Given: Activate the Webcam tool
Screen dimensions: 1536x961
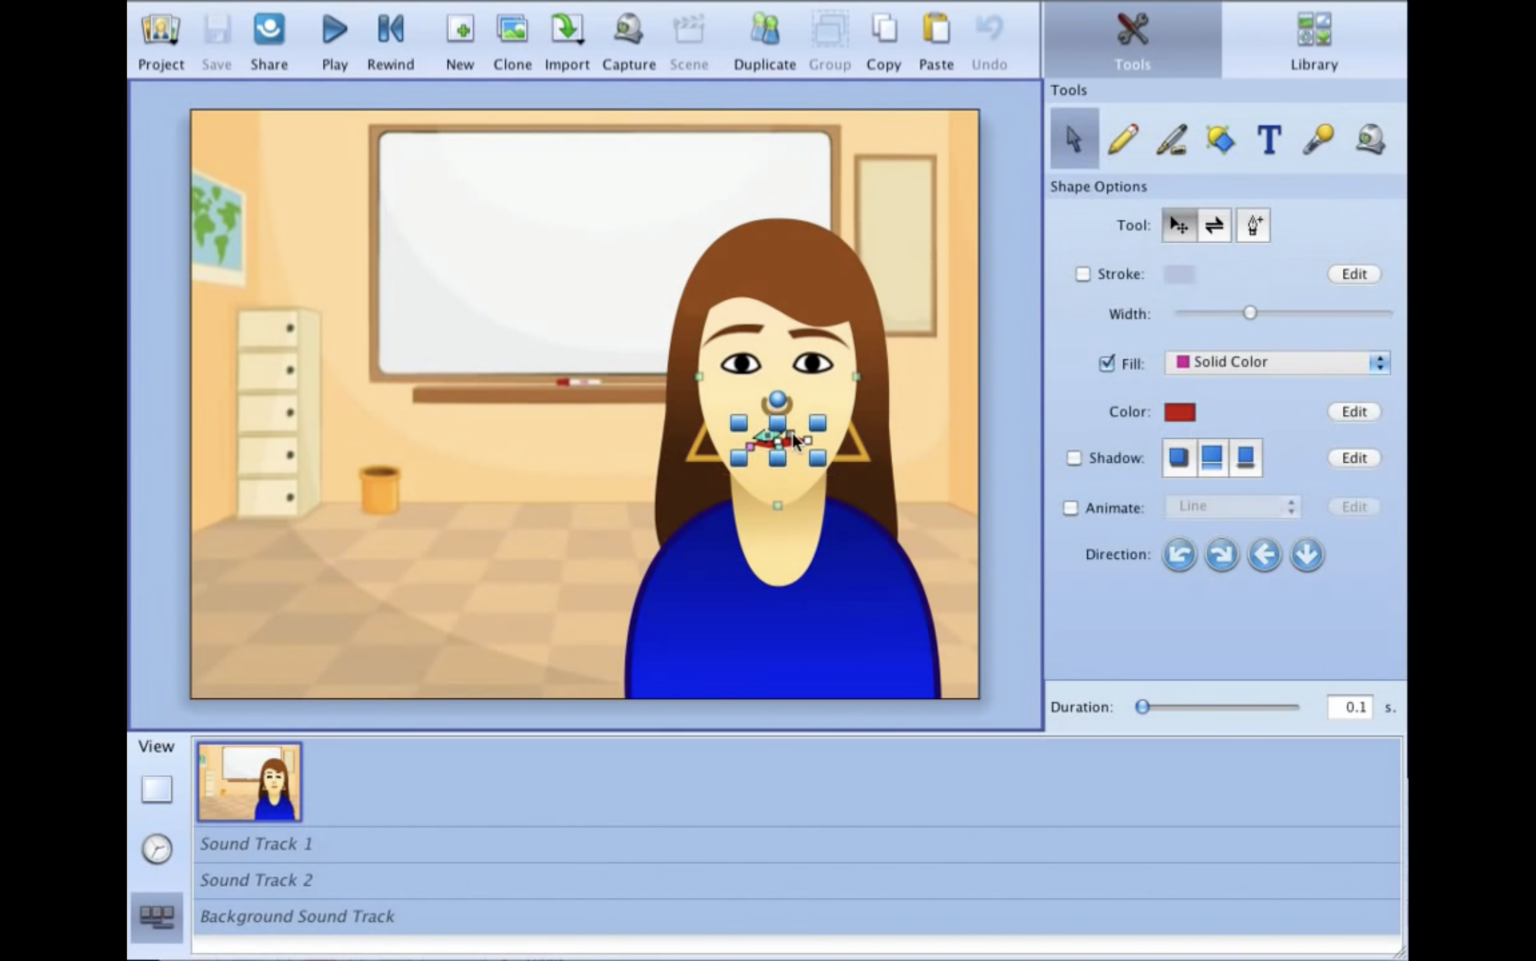Looking at the screenshot, I should [1369, 139].
